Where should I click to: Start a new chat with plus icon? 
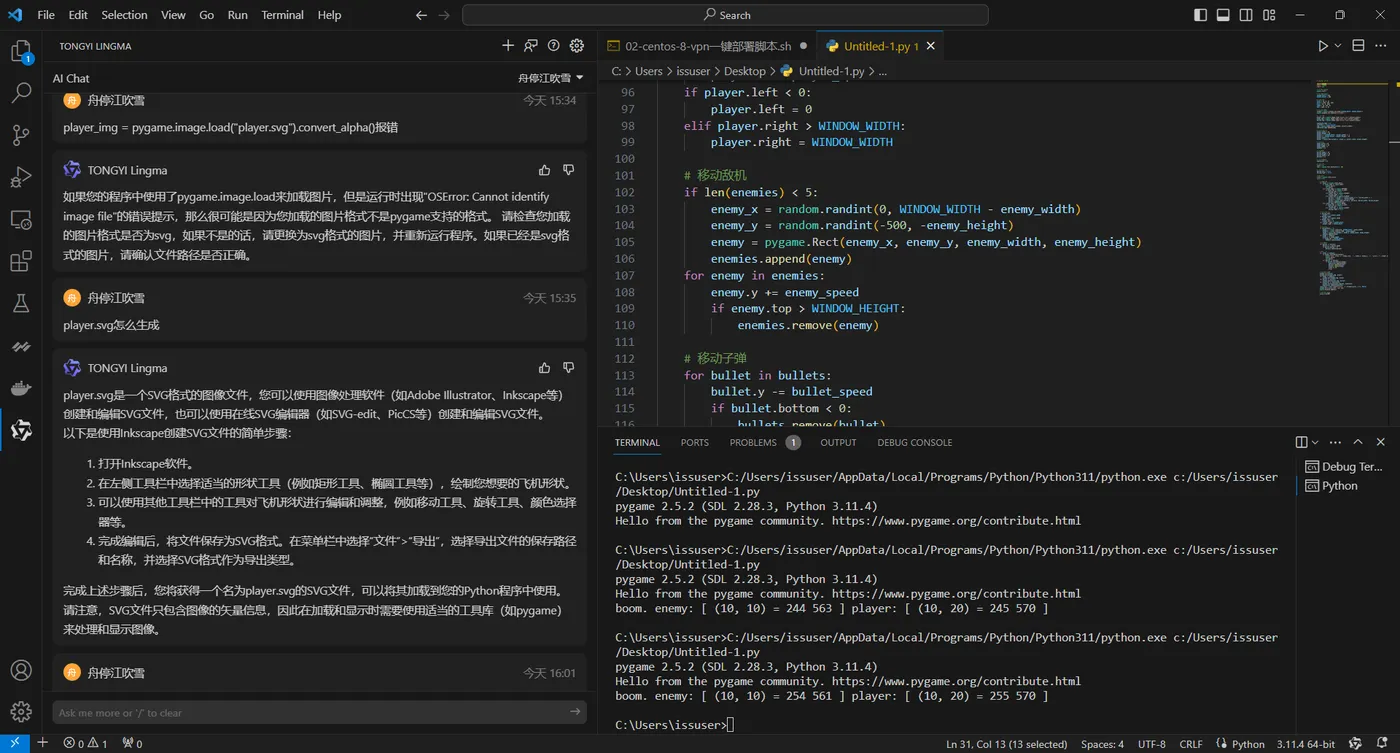click(508, 46)
